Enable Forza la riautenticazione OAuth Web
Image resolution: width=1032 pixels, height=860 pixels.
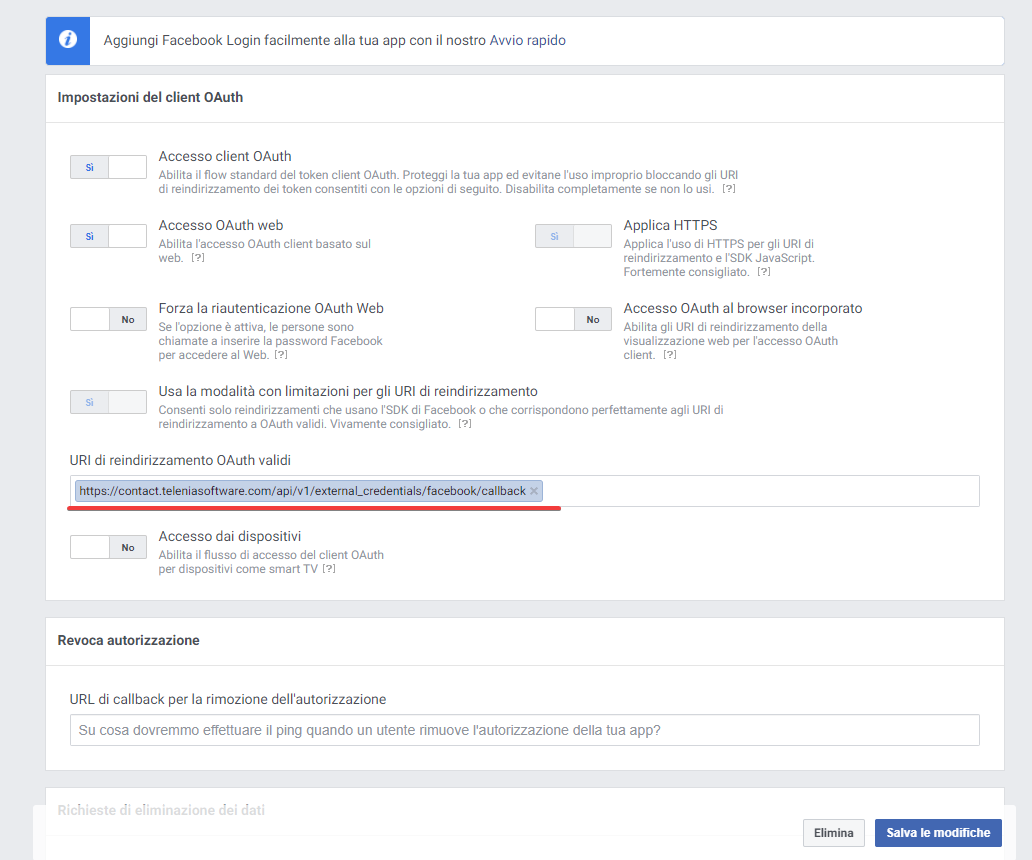(109, 319)
